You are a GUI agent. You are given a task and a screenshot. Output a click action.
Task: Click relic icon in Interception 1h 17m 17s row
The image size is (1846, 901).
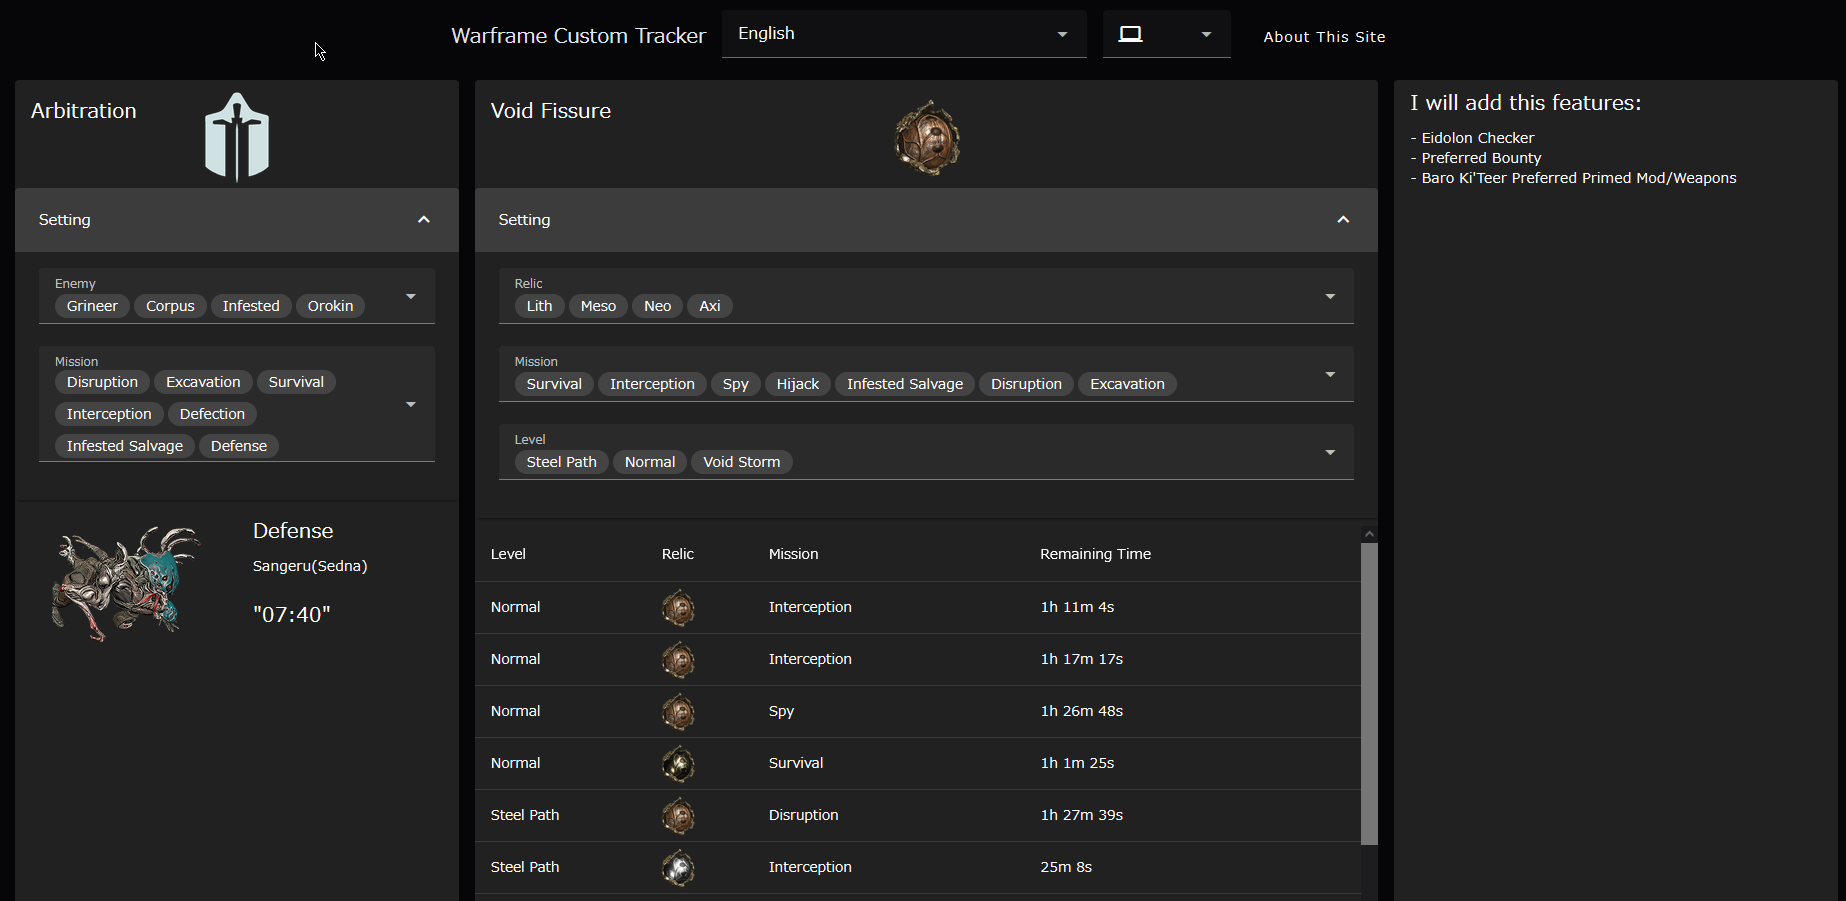pos(678,660)
